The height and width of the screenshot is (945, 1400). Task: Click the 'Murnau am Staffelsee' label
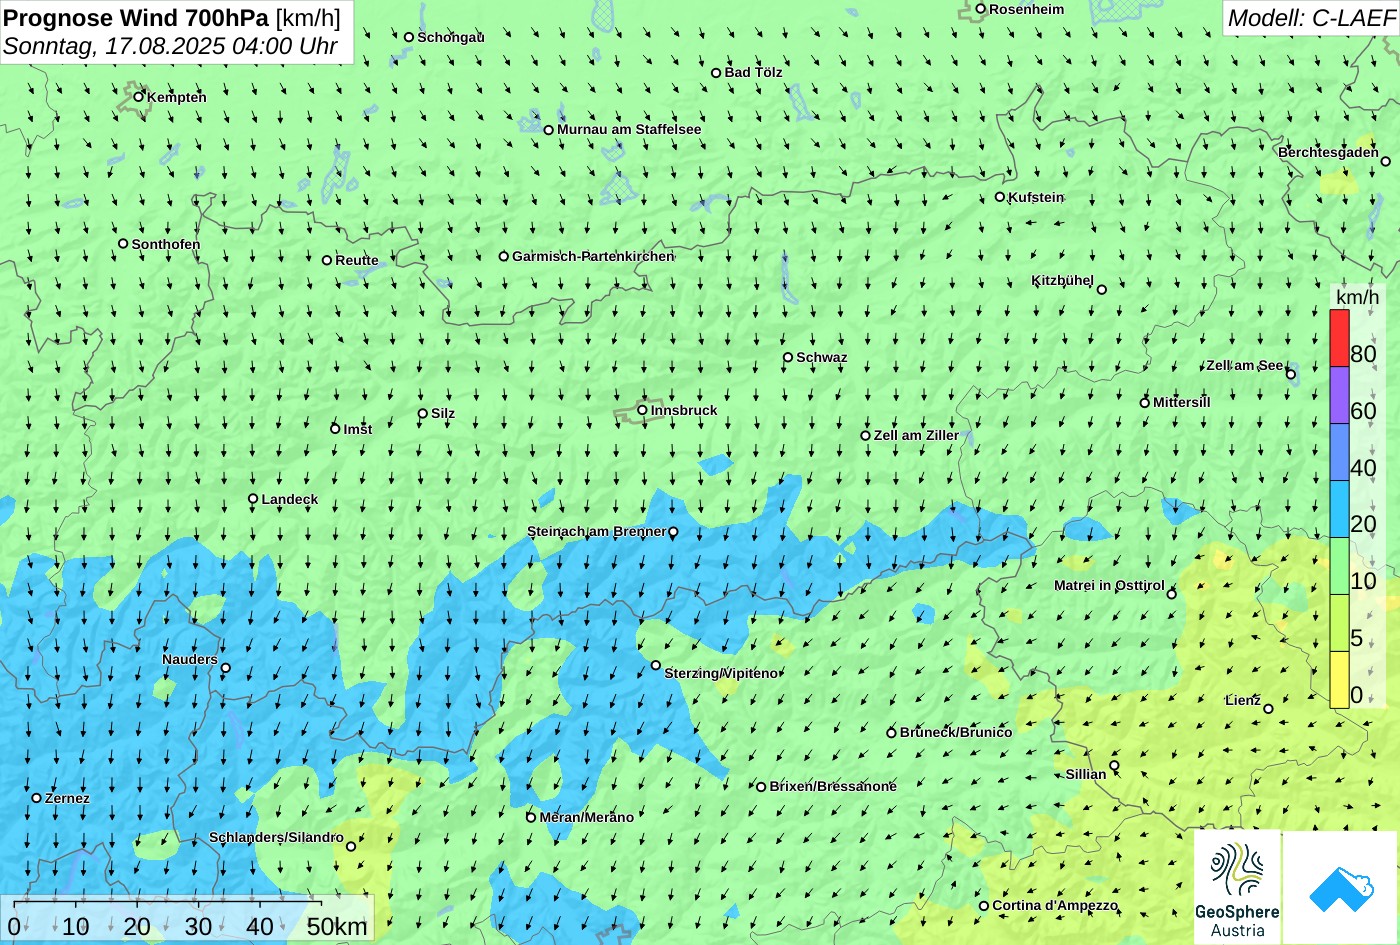(629, 129)
